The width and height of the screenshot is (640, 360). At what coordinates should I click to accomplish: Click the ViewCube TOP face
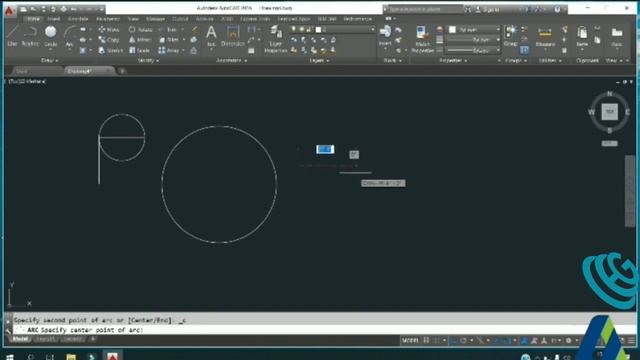[609, 111]
